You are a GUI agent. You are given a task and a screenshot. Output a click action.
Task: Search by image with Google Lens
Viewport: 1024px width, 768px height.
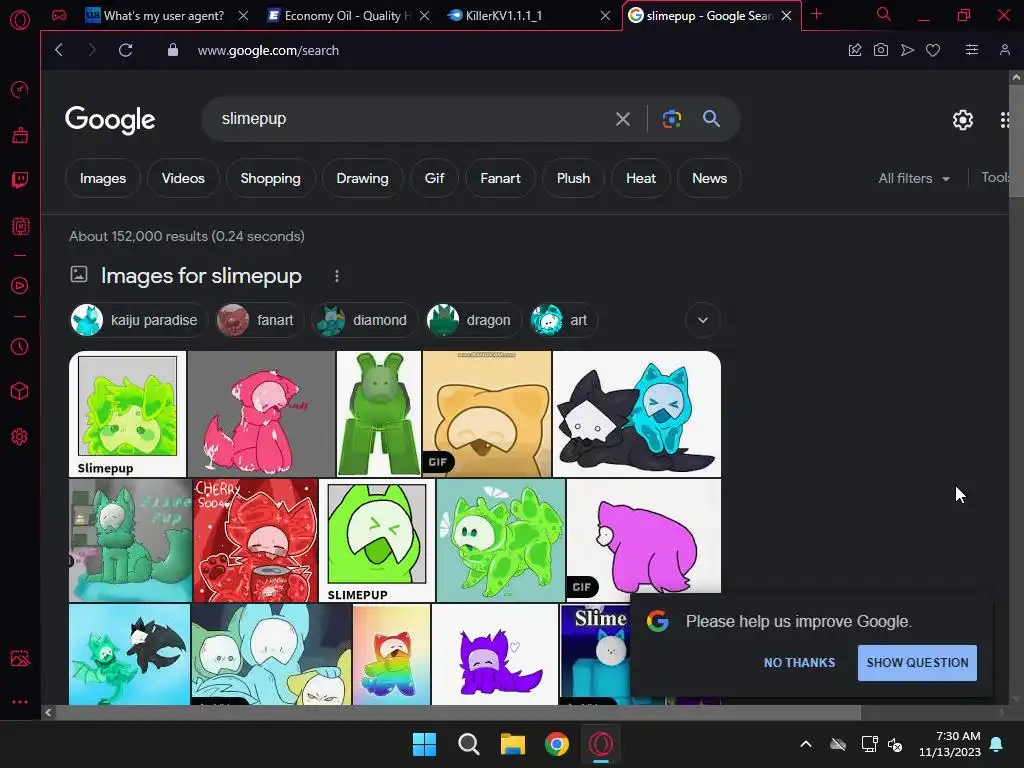[671, 119]
